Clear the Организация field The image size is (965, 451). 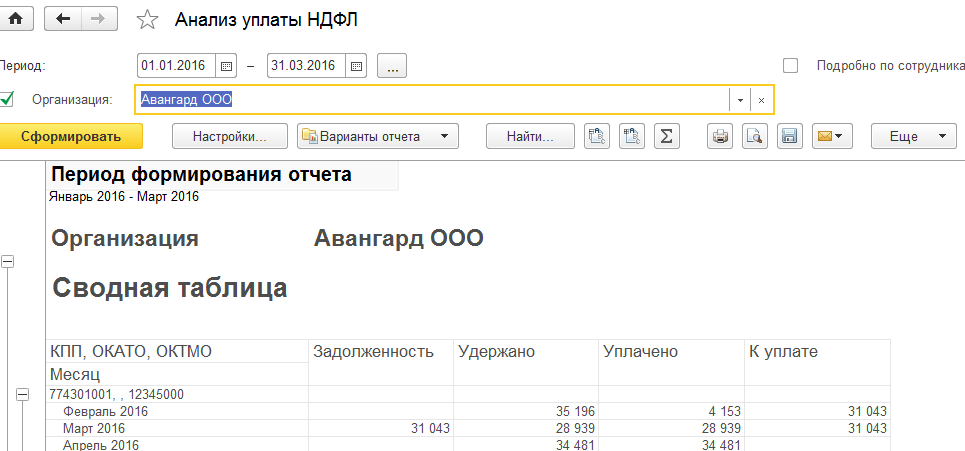761,100
